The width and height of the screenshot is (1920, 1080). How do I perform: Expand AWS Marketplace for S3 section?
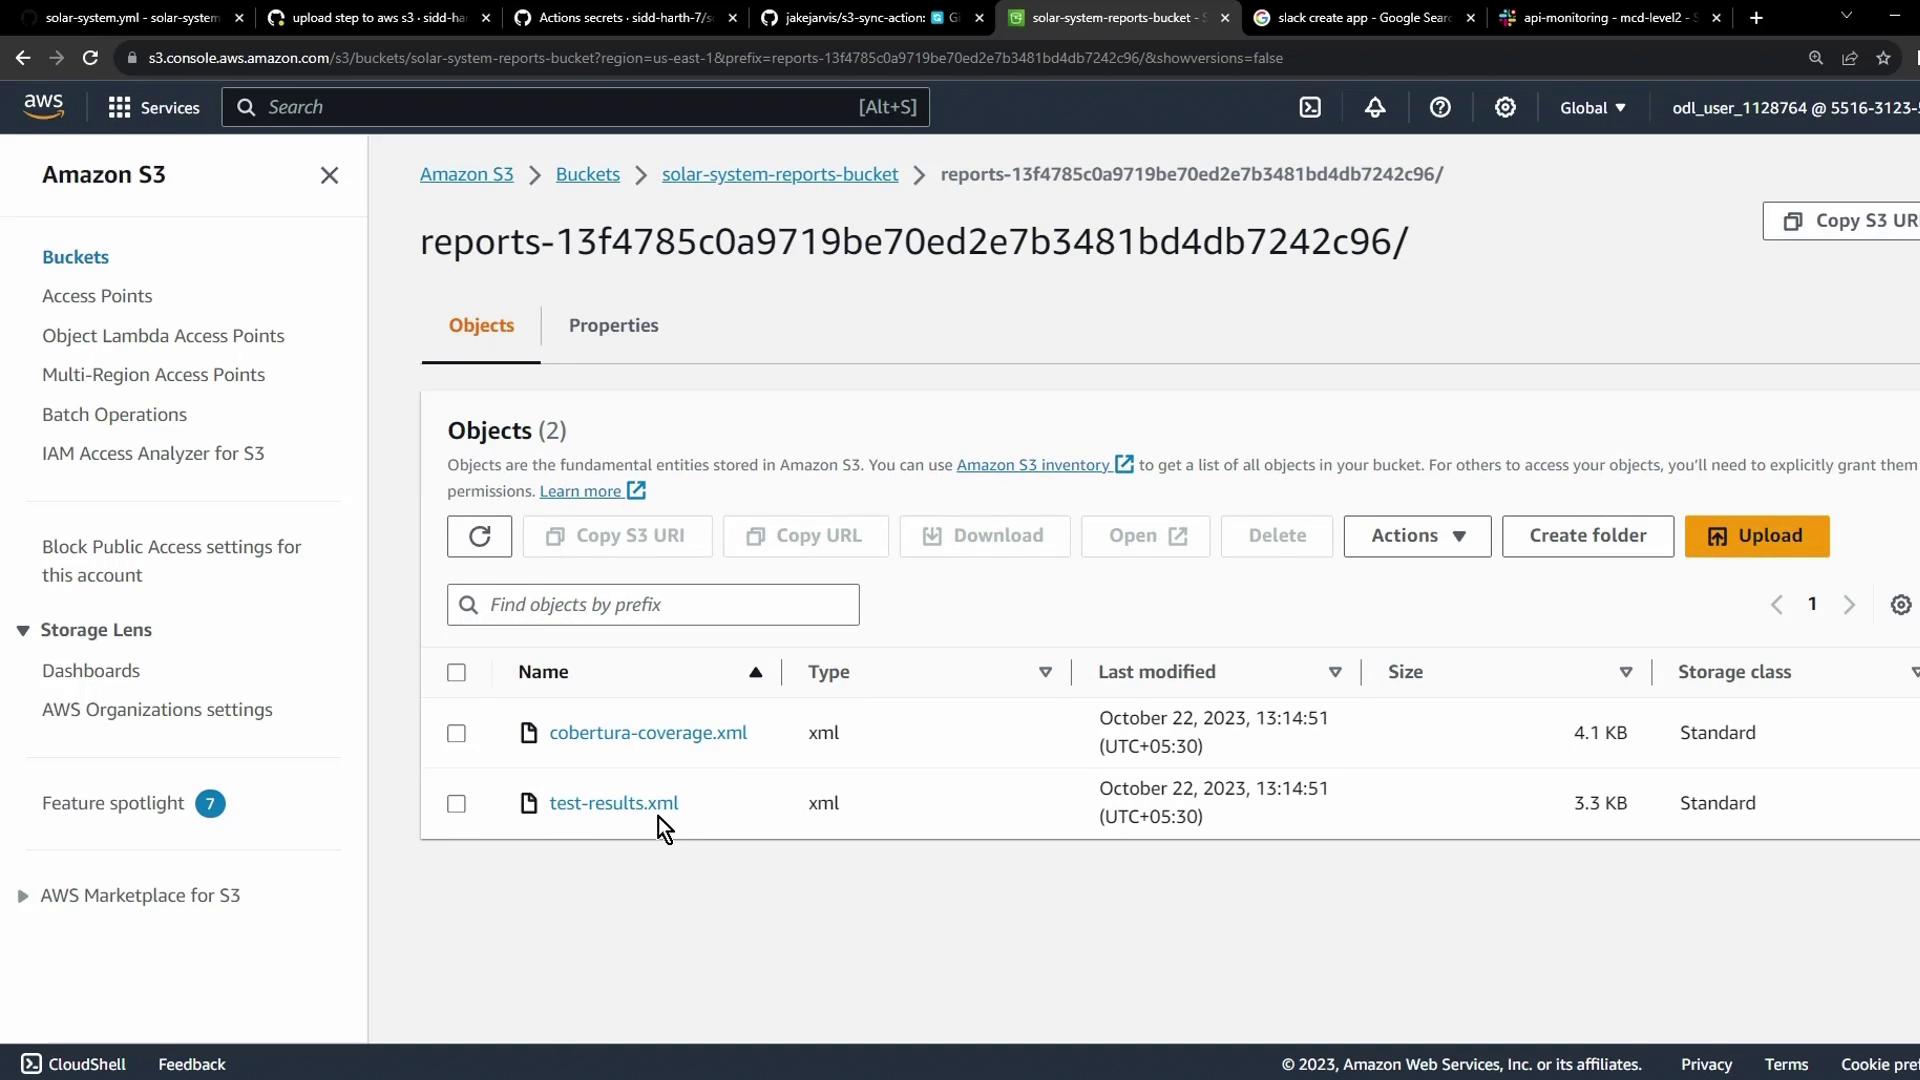[23, 896]
